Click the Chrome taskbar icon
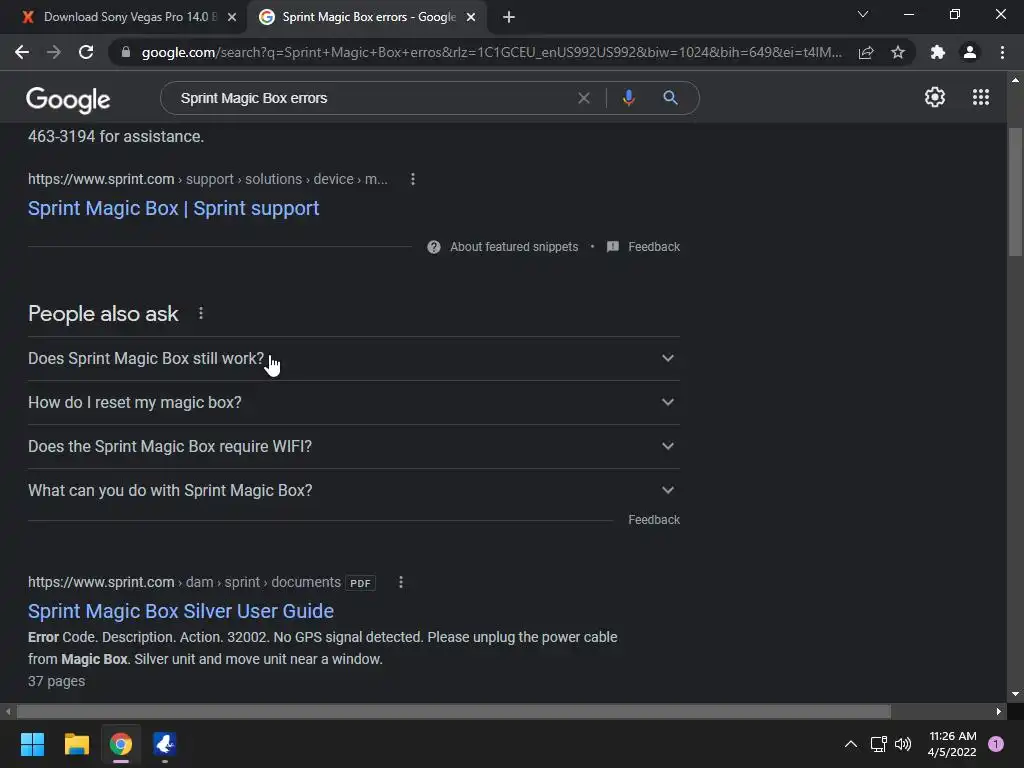Viewport: 1024px width, 768px height. pyautogui.click(x=121, y=744)
